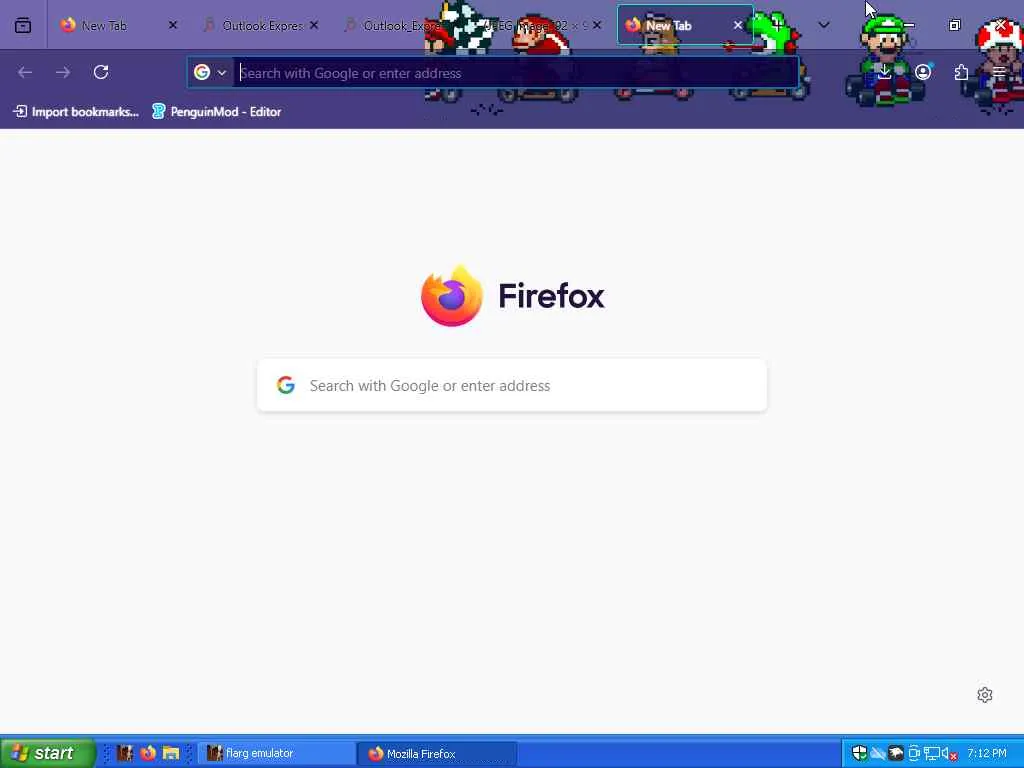Launch flarg emulator quick launch icon
The image size is (1024, 768).
coord(125,753)
